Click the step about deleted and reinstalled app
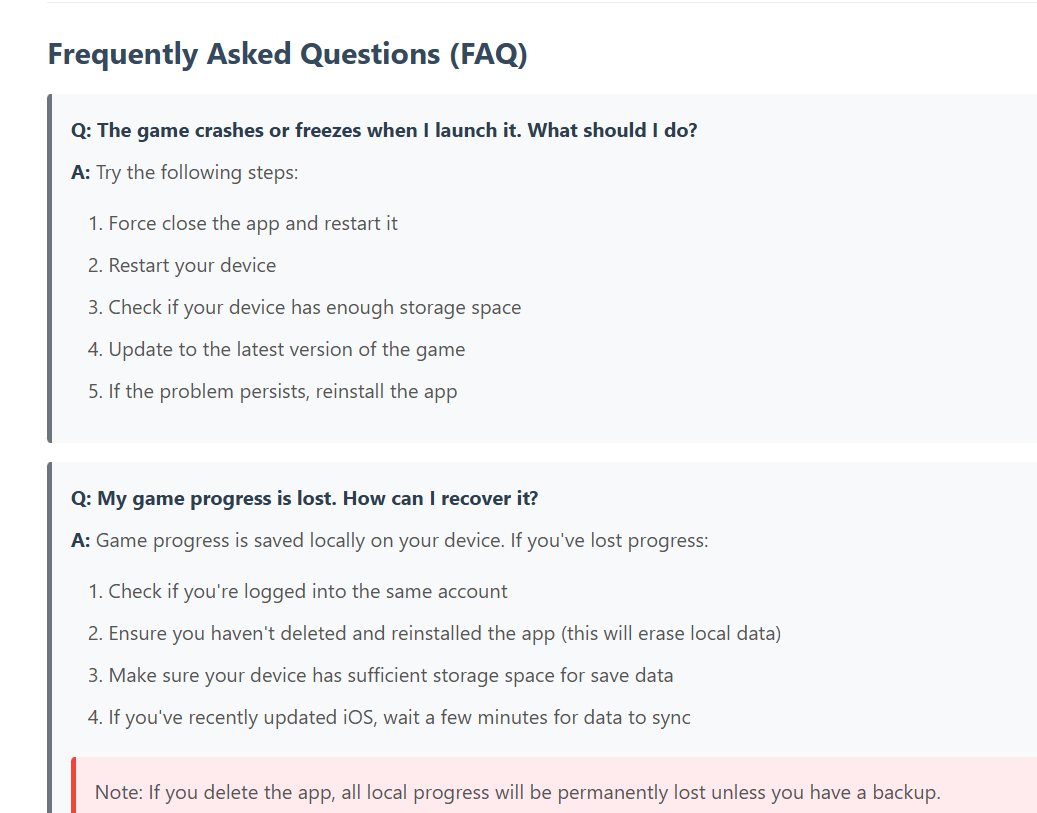Viewport: 1037px width, 813px height. click(x=444, y=634)
